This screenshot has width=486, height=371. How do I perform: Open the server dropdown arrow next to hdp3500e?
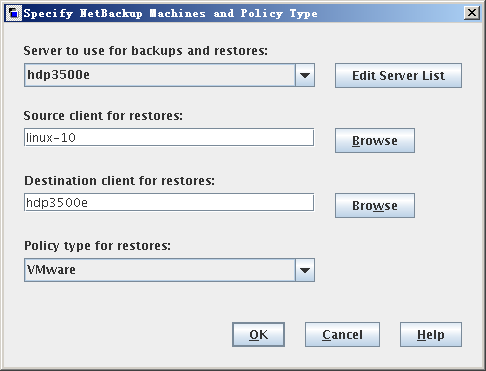[x=305, y=75]
